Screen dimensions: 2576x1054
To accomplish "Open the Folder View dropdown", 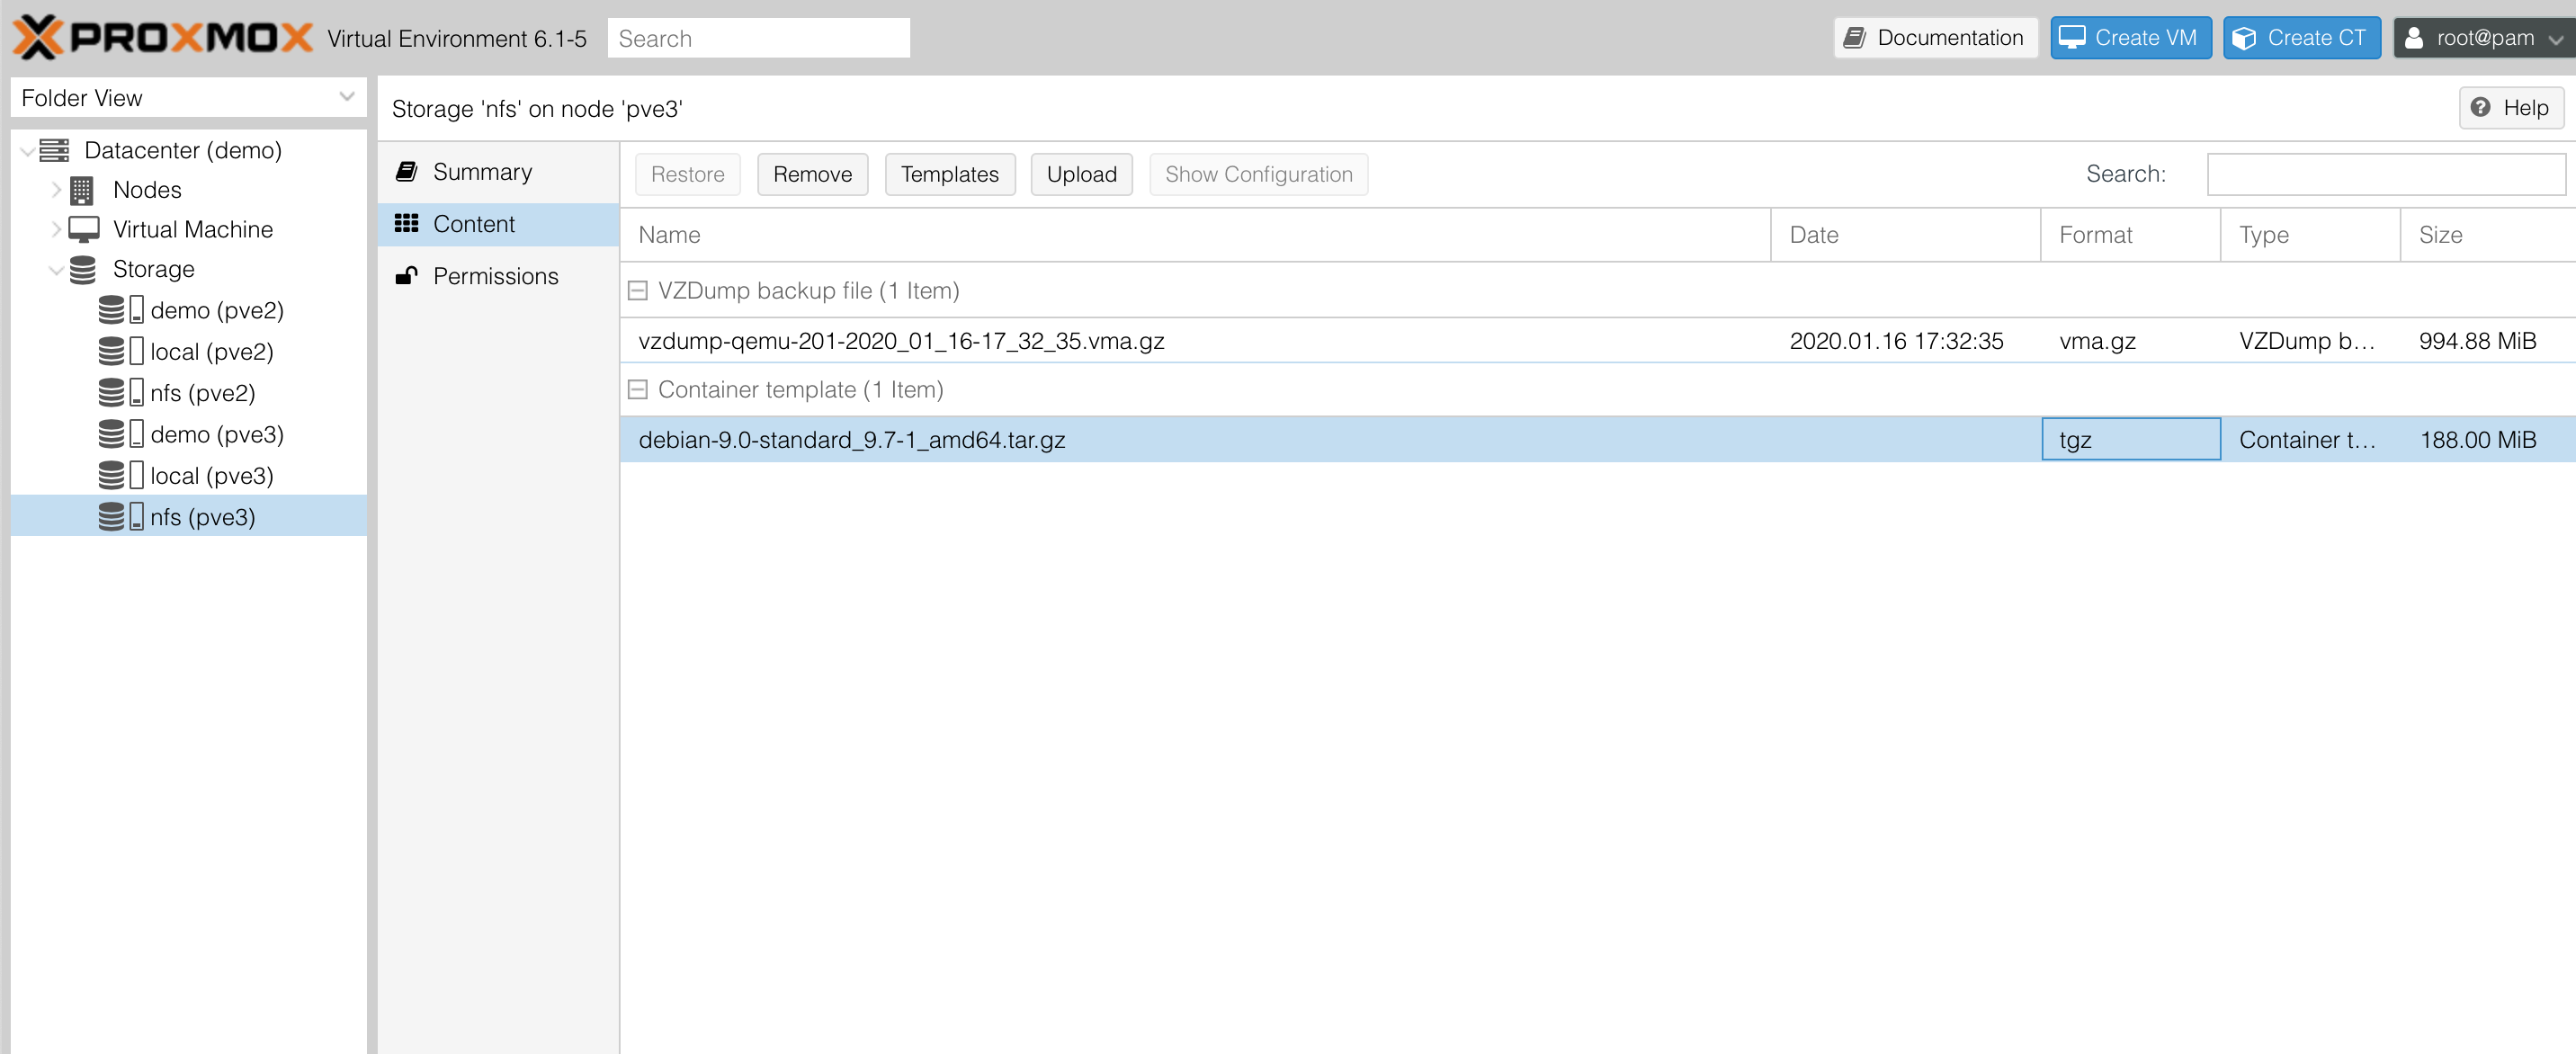I will click(x=346, y=97).
